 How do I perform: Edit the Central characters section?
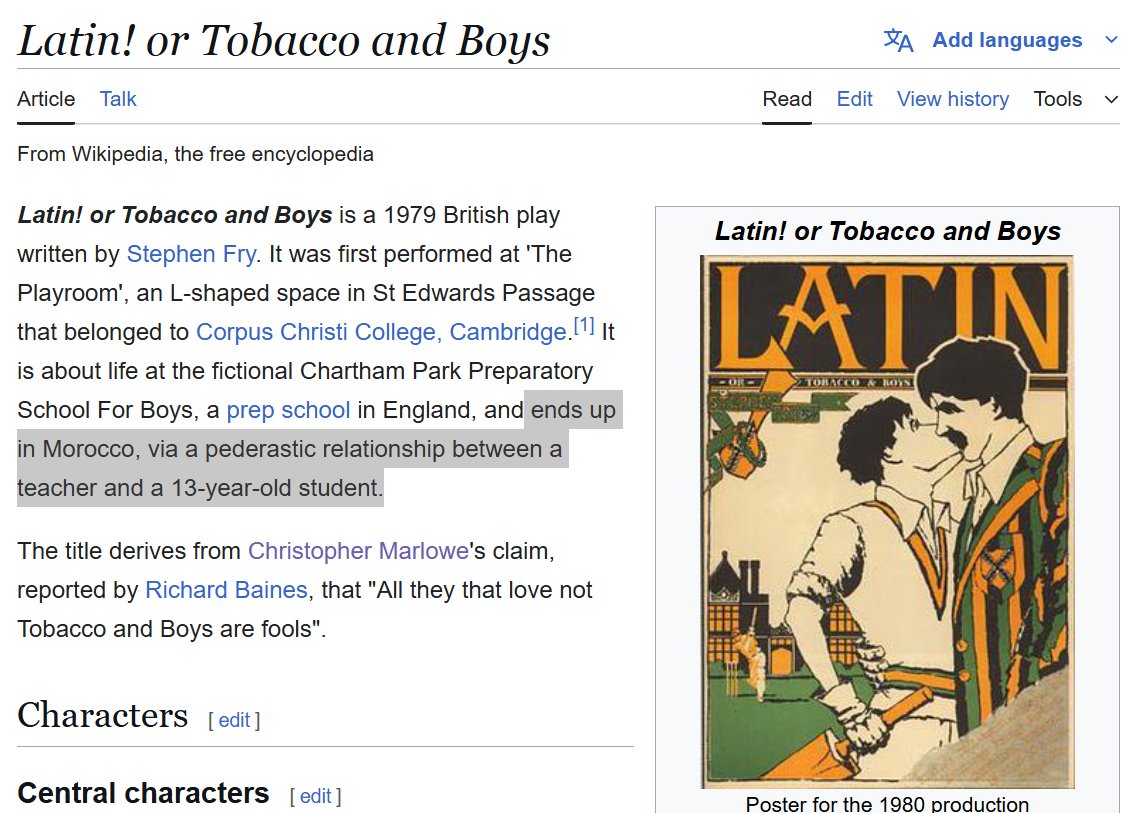coord(316,796)
